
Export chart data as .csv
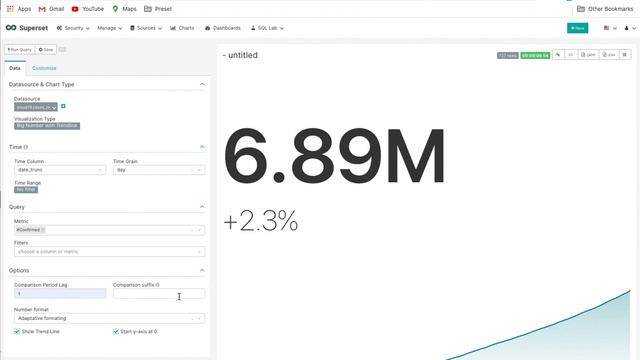[x=609, y=55]
